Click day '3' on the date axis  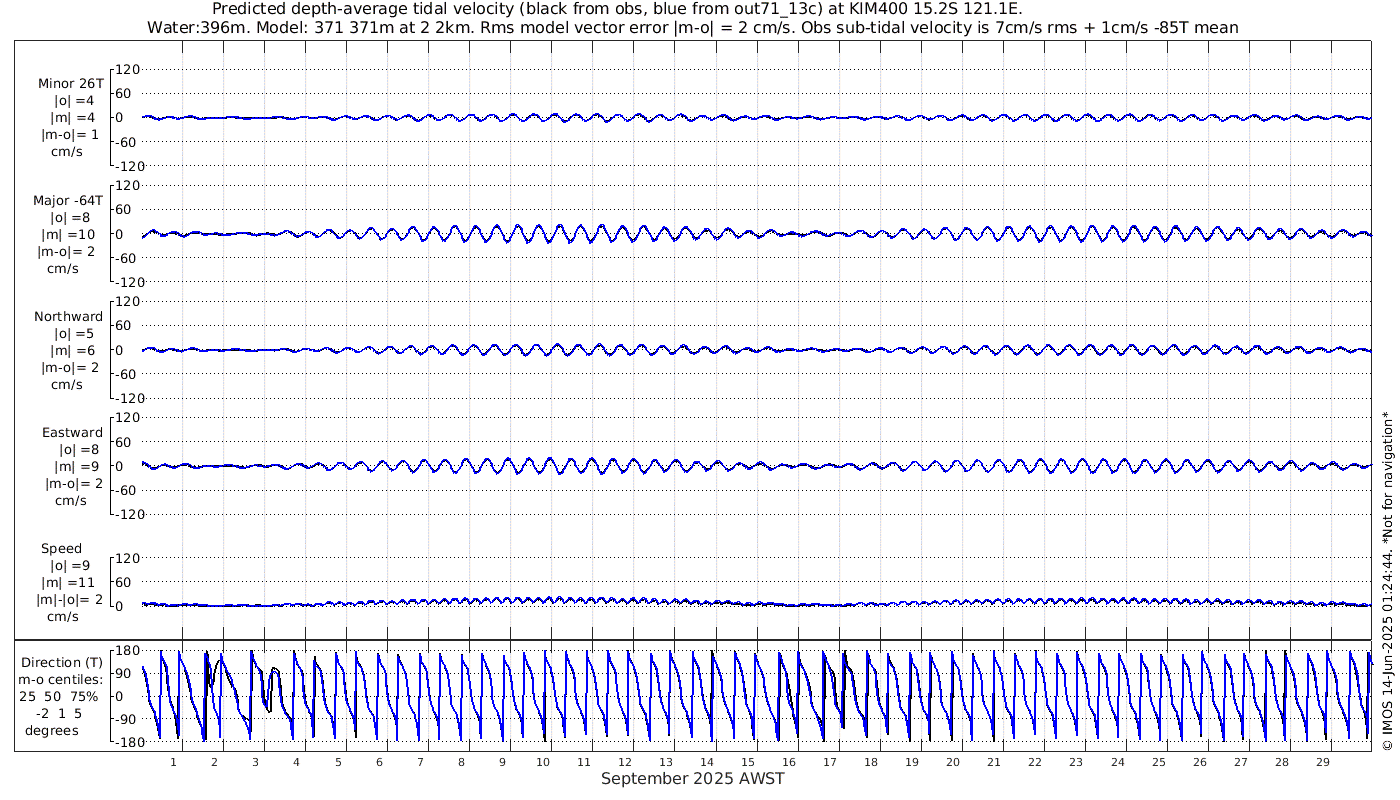(x=256, y=762)
